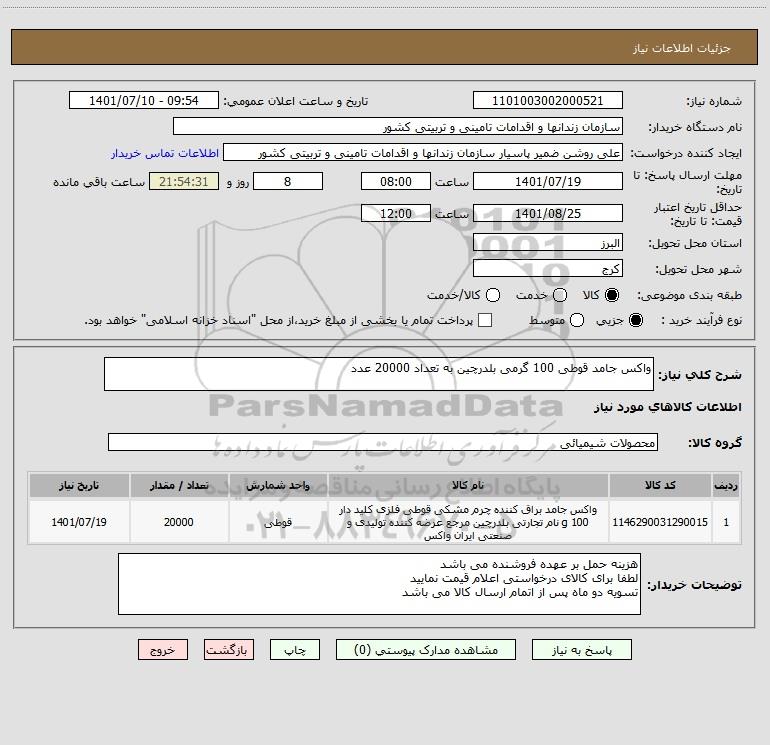This screenshot has height=745, width=770.
Task: Click the اطلاعات کالاهای مورد نیاز heading
Action: pos(667,407)
